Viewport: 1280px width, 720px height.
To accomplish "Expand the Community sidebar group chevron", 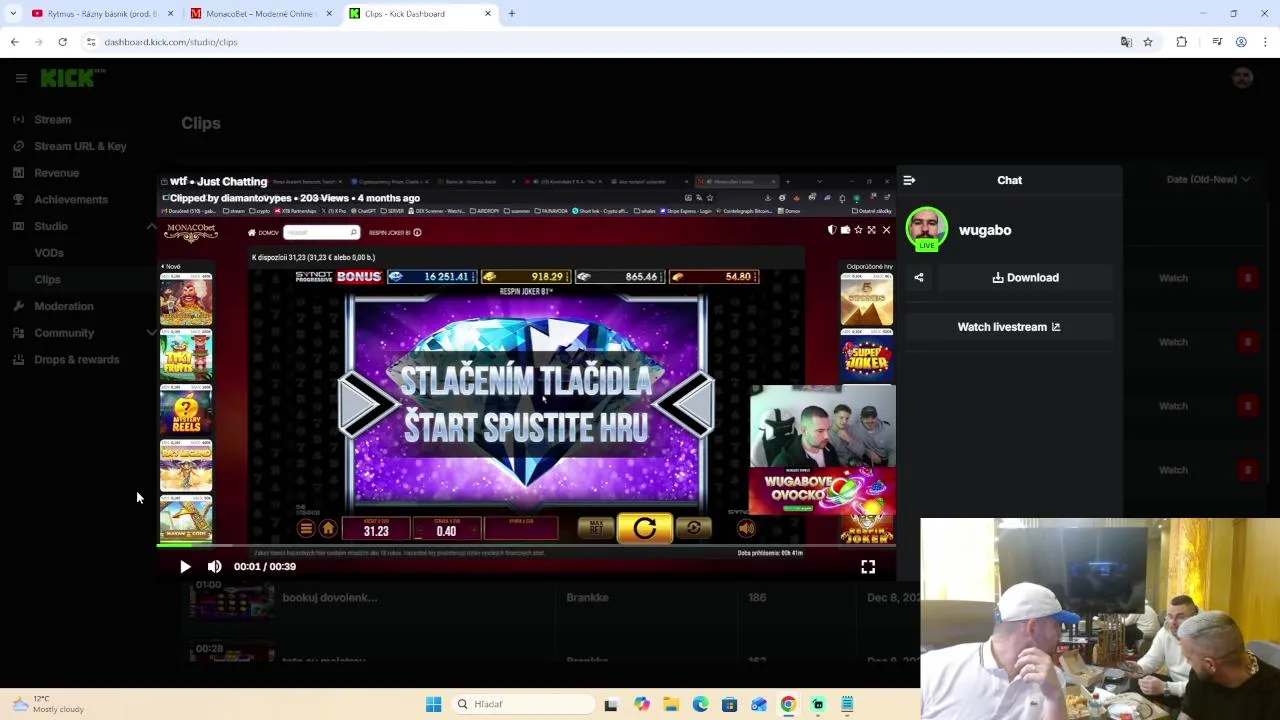I will pyautogui.click(x=152, y=333).
